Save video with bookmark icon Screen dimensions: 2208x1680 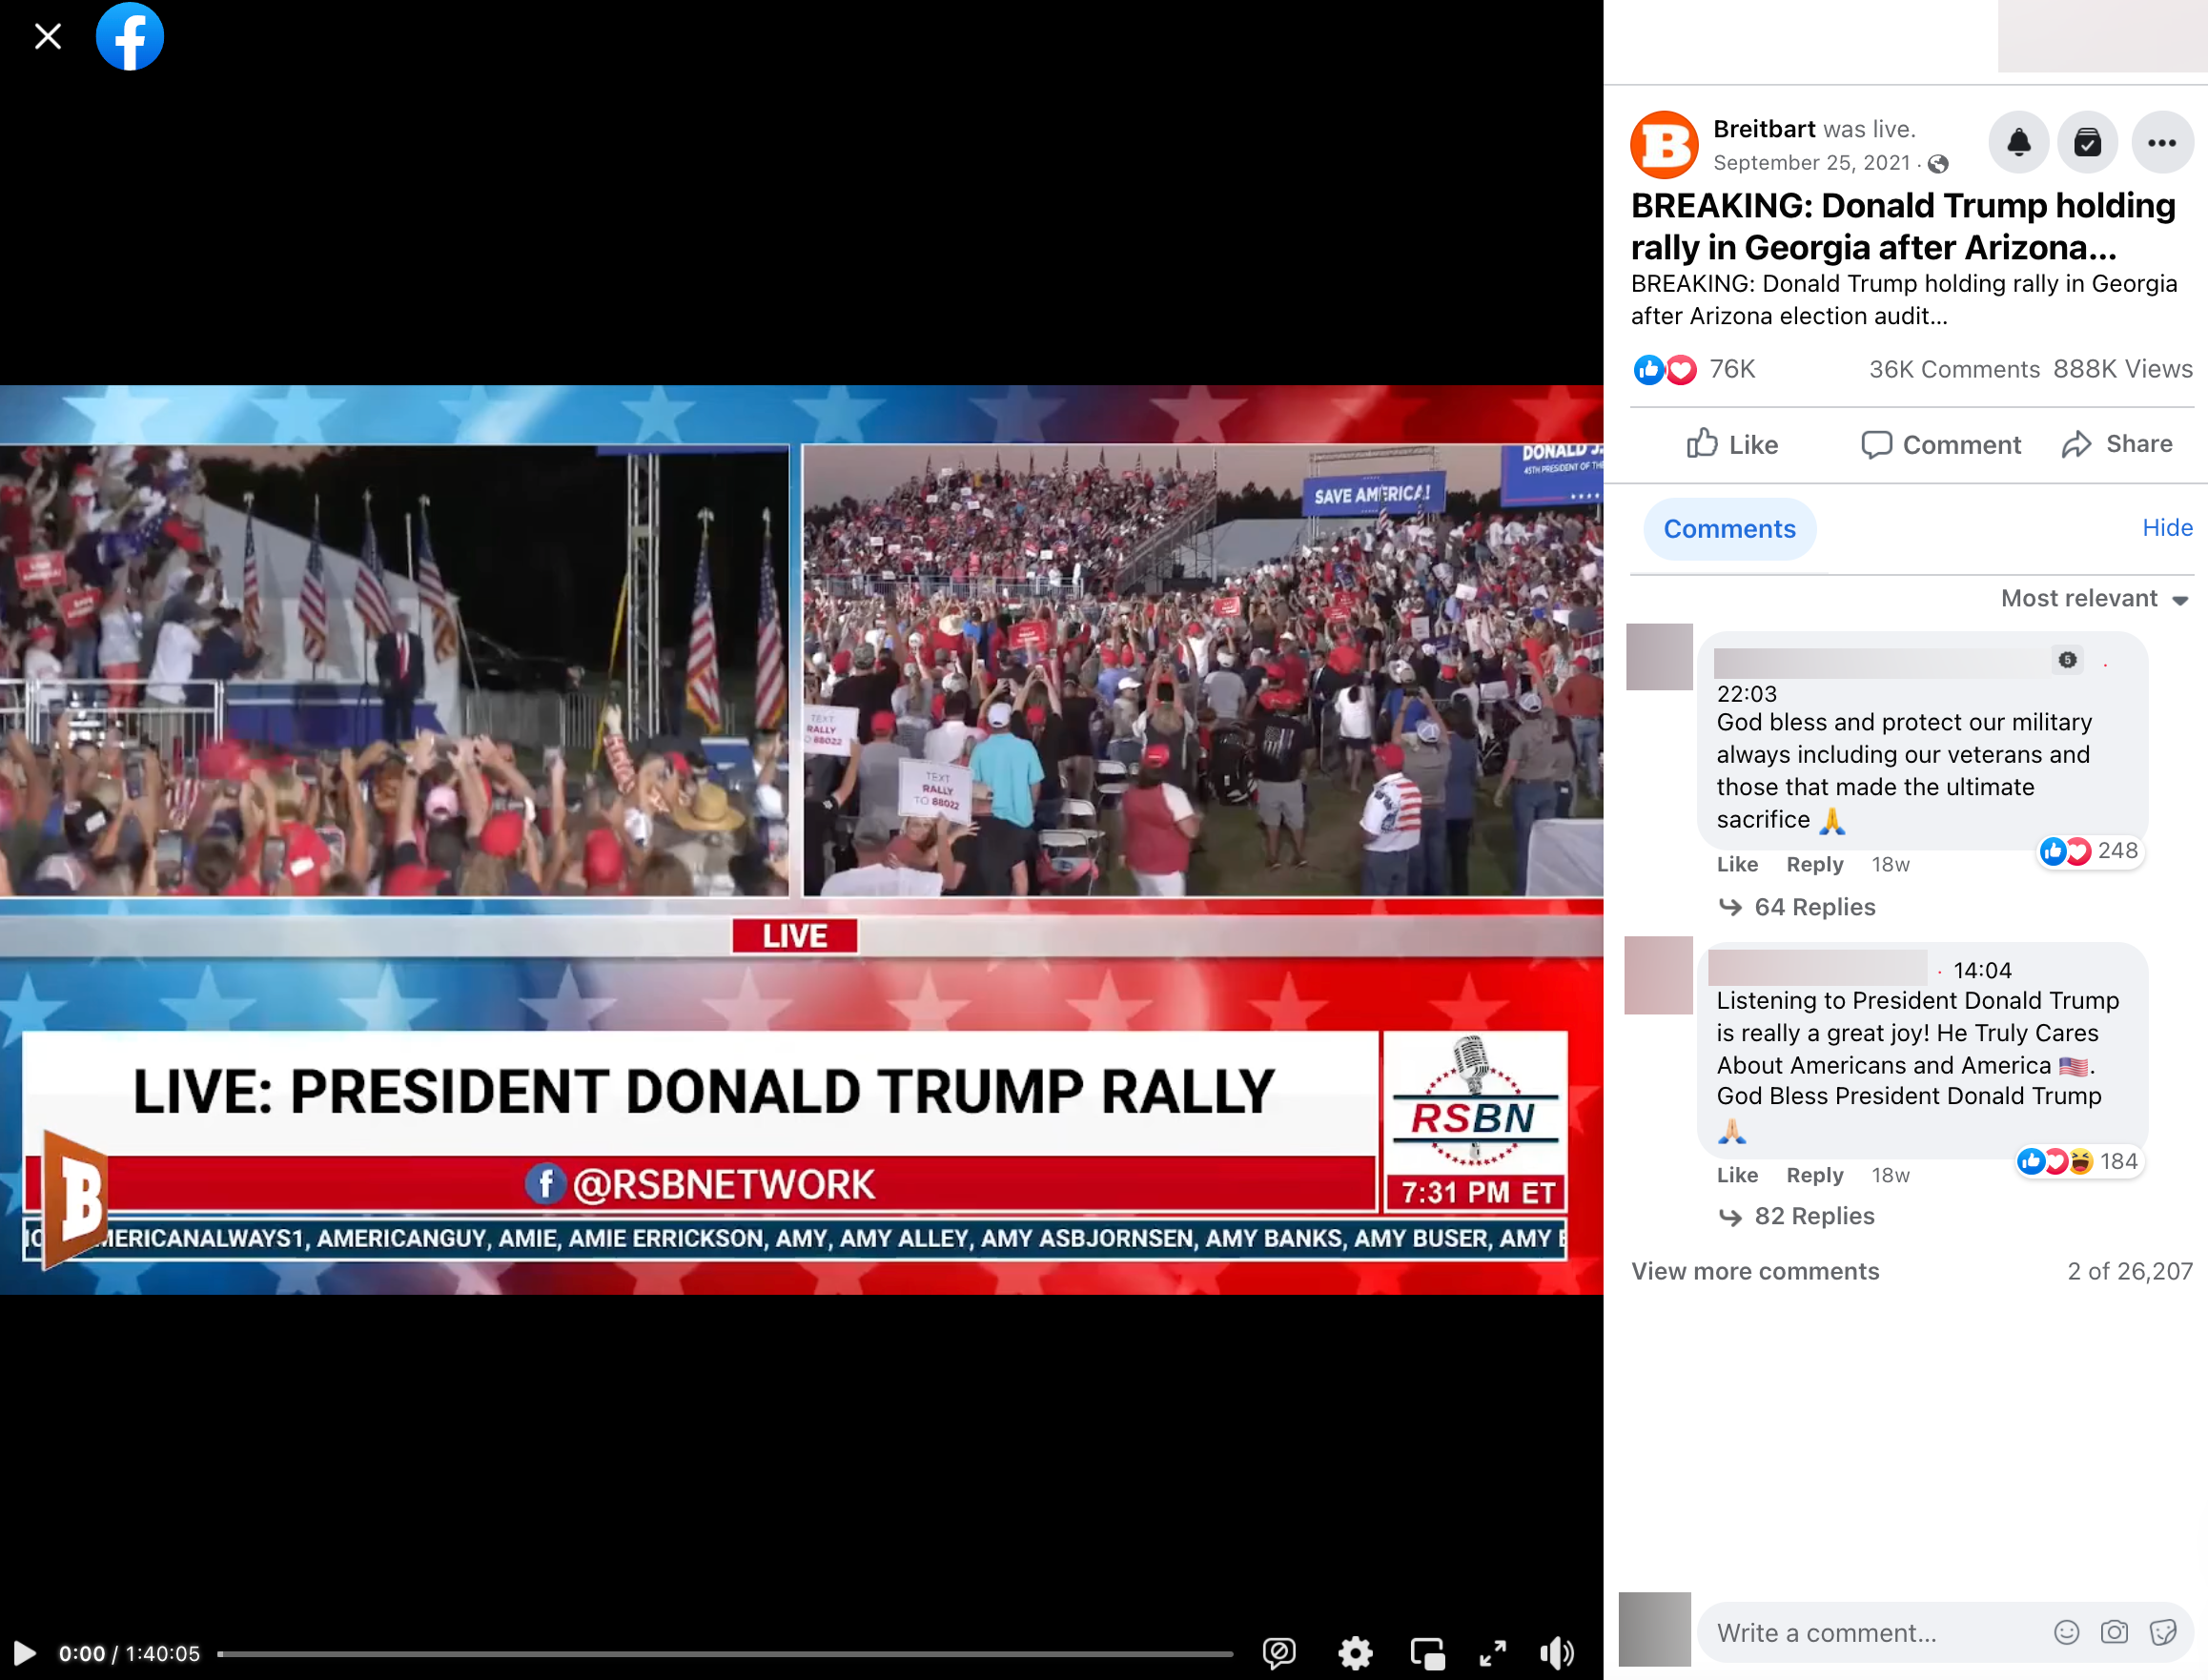[2087, 143]
